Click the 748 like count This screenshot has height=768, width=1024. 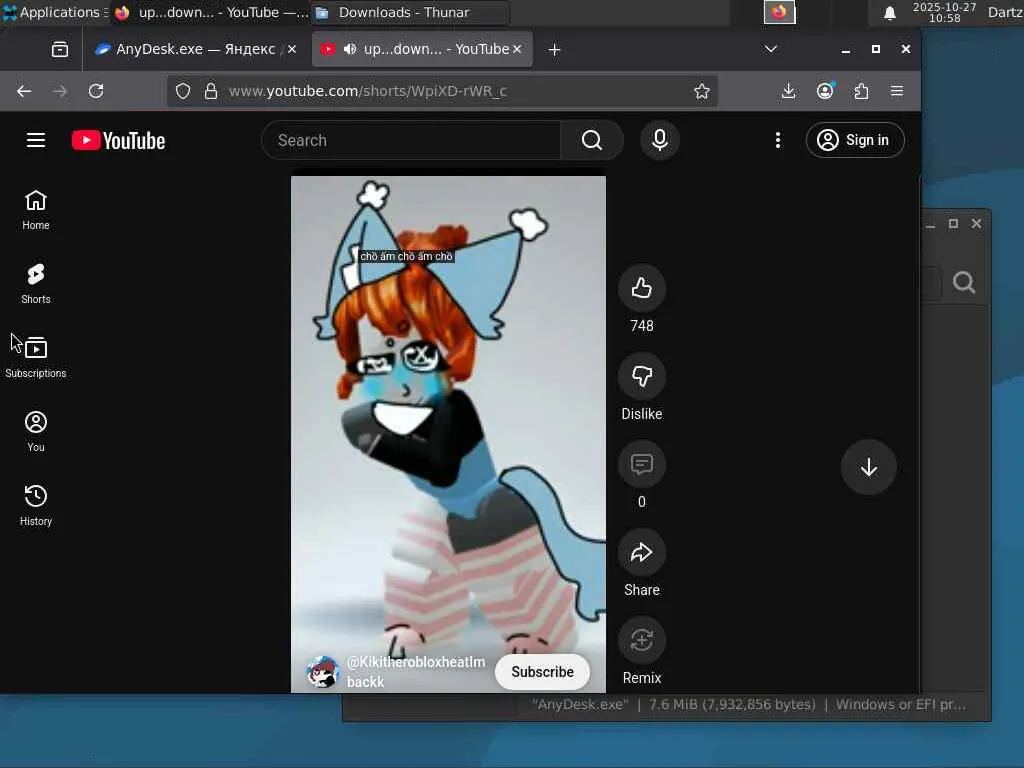(641, 326)
